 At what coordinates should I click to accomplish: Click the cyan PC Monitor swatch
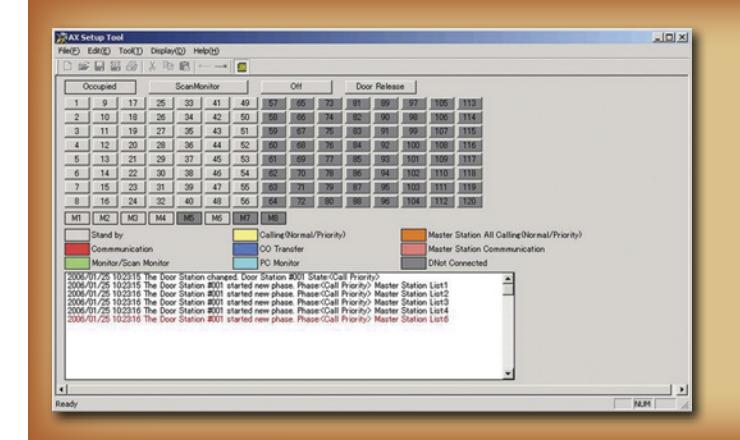pyautogui.click(x=245, y=263)
